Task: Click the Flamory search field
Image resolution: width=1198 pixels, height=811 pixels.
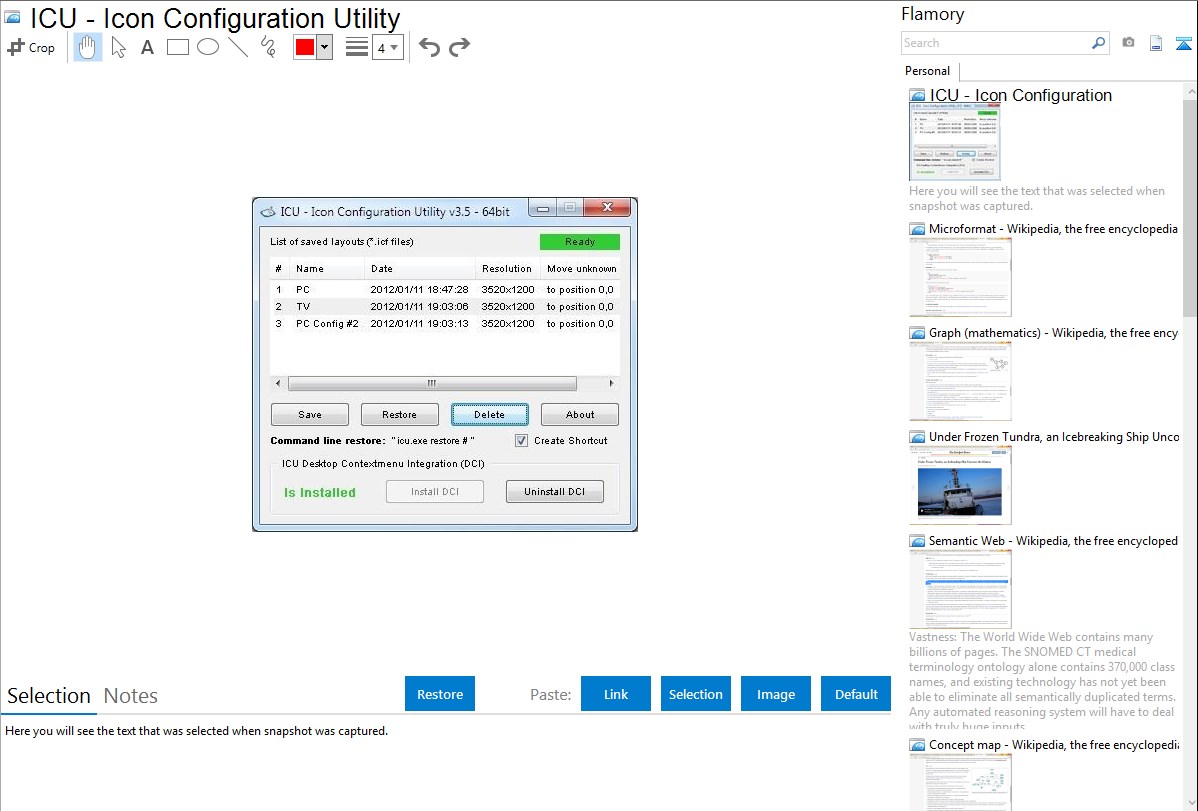Action: 995,43
